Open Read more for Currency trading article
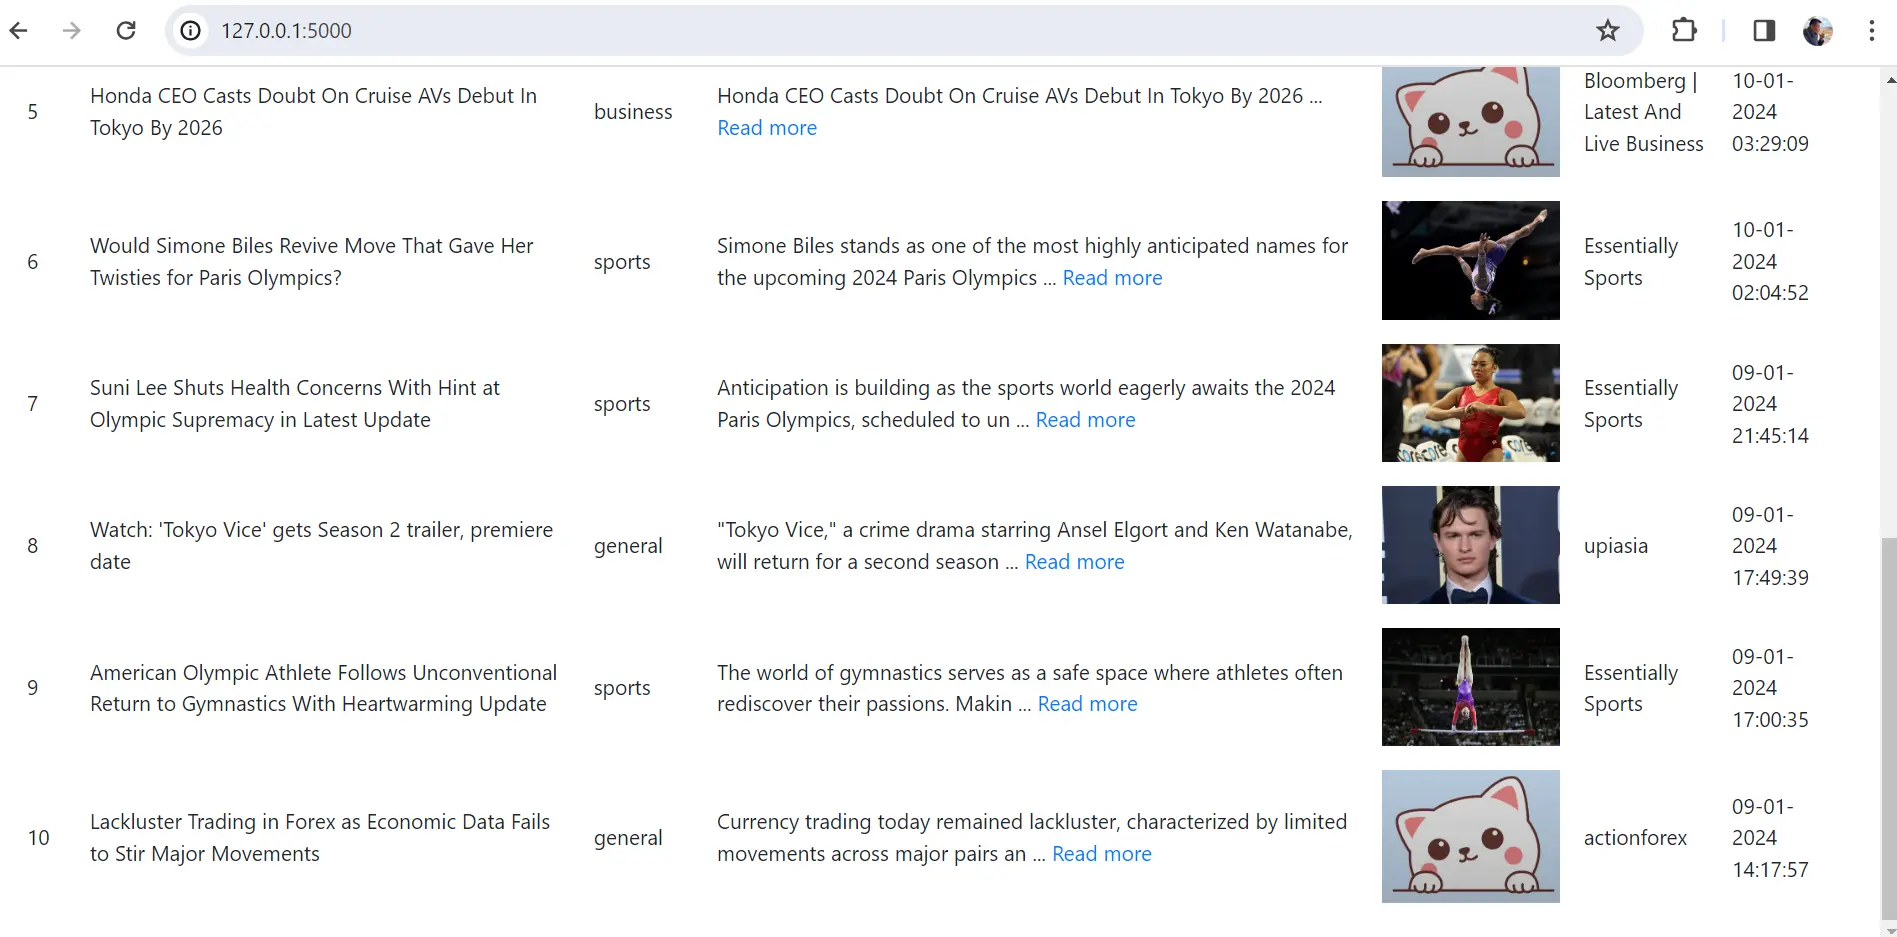Screen dimensions: 1897x937 pyautogui.click(x=1101, y=854)
